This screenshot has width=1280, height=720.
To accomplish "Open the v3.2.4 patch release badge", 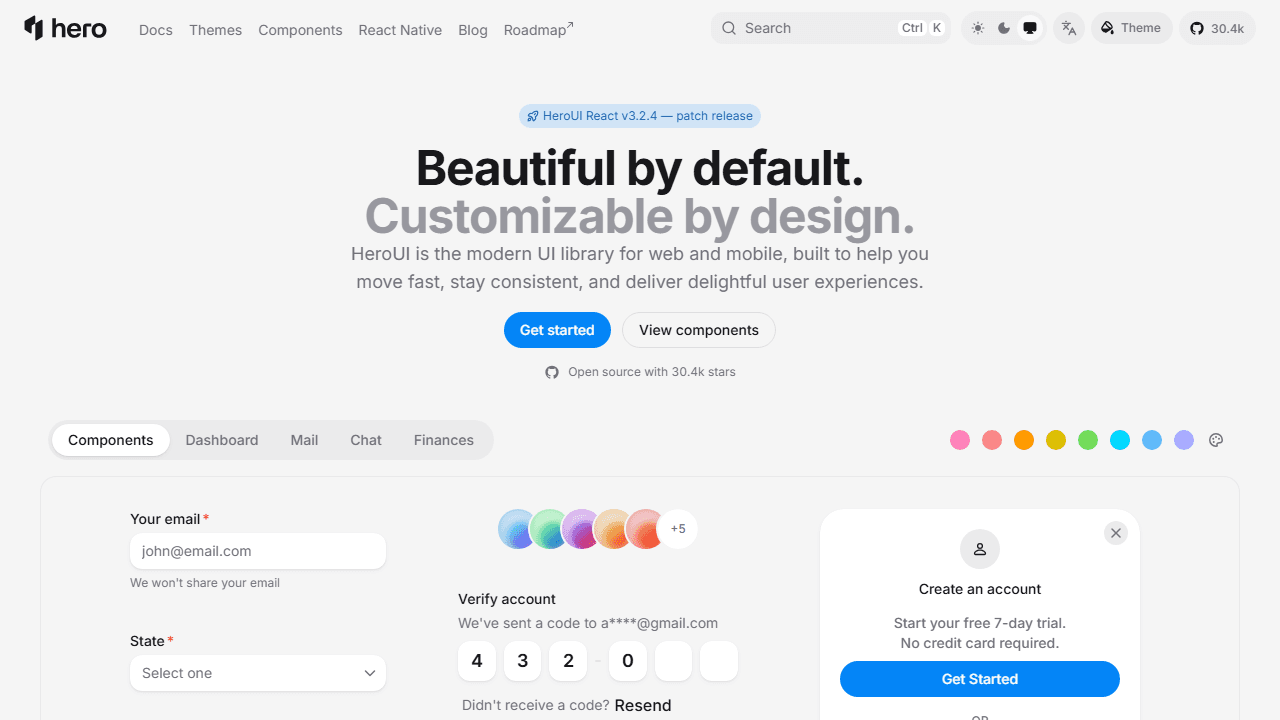I will [640, 116].
